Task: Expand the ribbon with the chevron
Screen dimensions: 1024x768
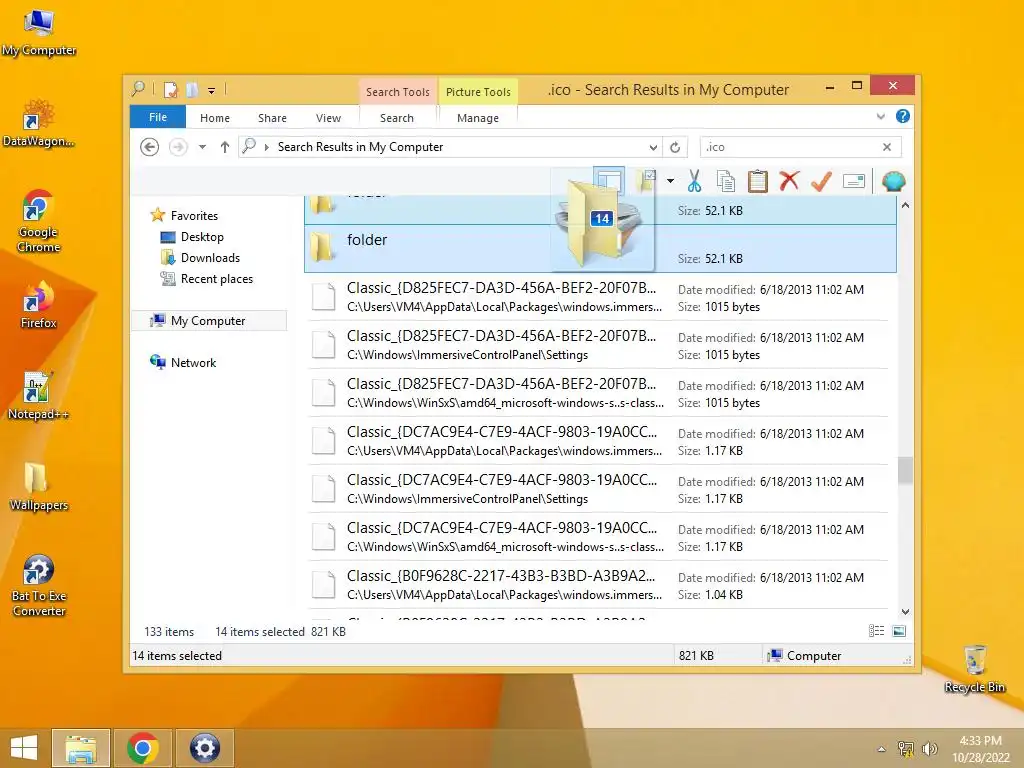Action: (x=880, y=116)
